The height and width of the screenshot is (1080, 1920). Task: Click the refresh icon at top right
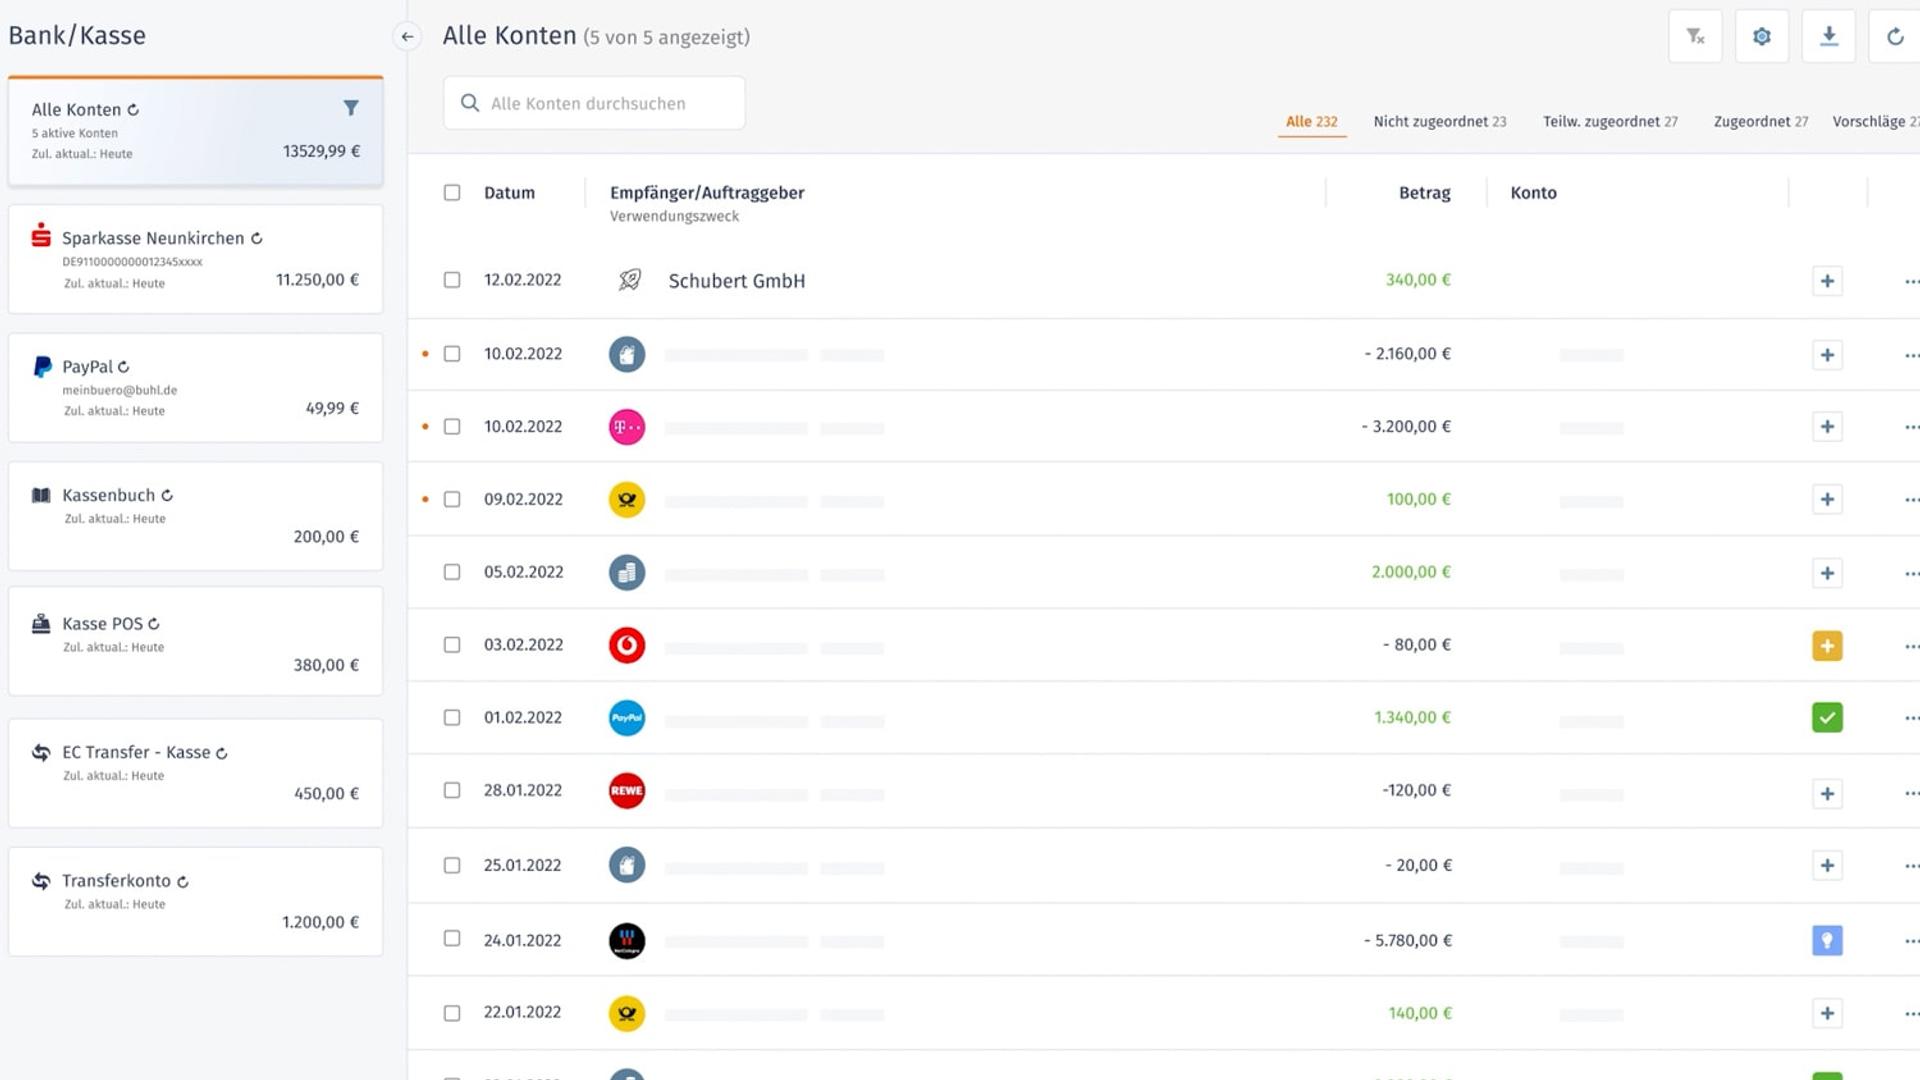point(1894,37)
